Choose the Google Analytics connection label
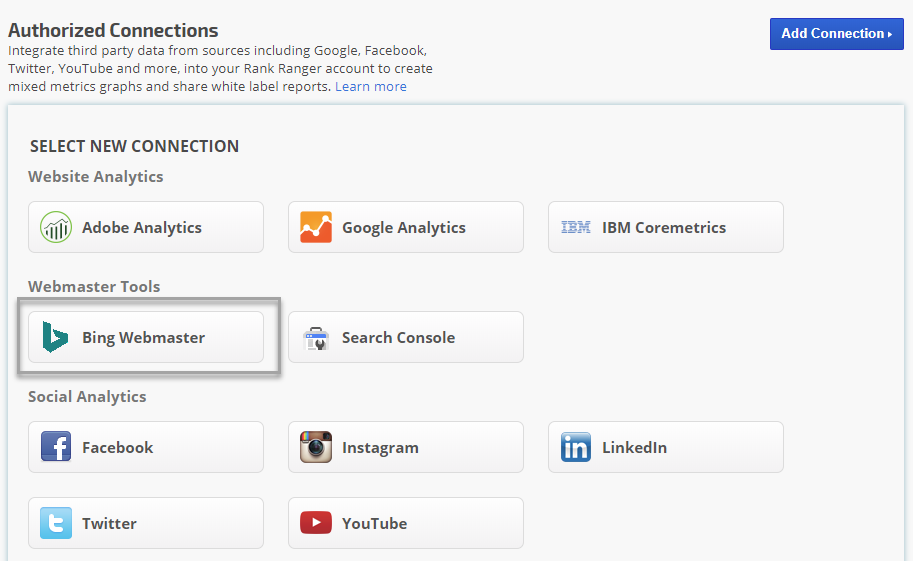Viewport: 913px width, 561px height. pos(403,228)
